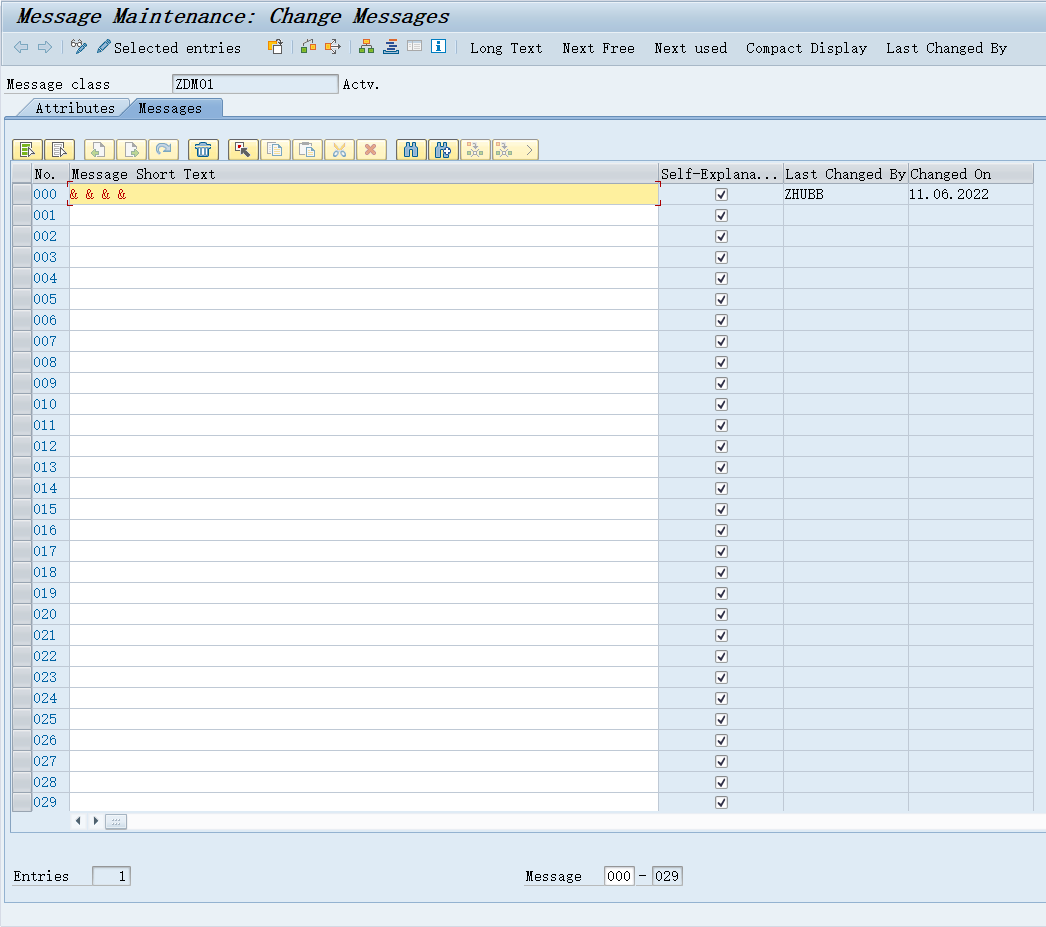Screen dimensions: 1046x927
Task: Toggle Self-Explanatory checkbox for message 010
Action: [721, 404]
